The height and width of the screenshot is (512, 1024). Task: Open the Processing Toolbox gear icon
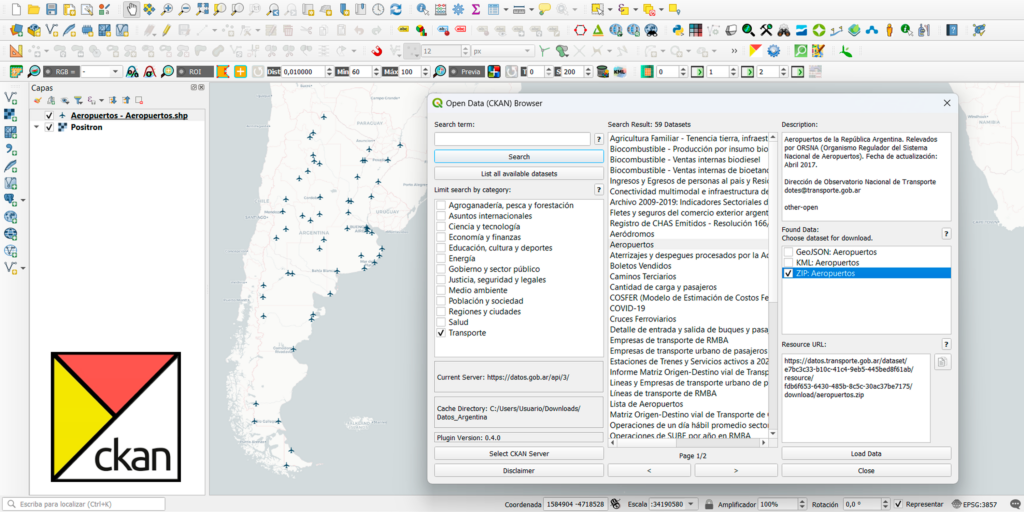coord(458,10)
